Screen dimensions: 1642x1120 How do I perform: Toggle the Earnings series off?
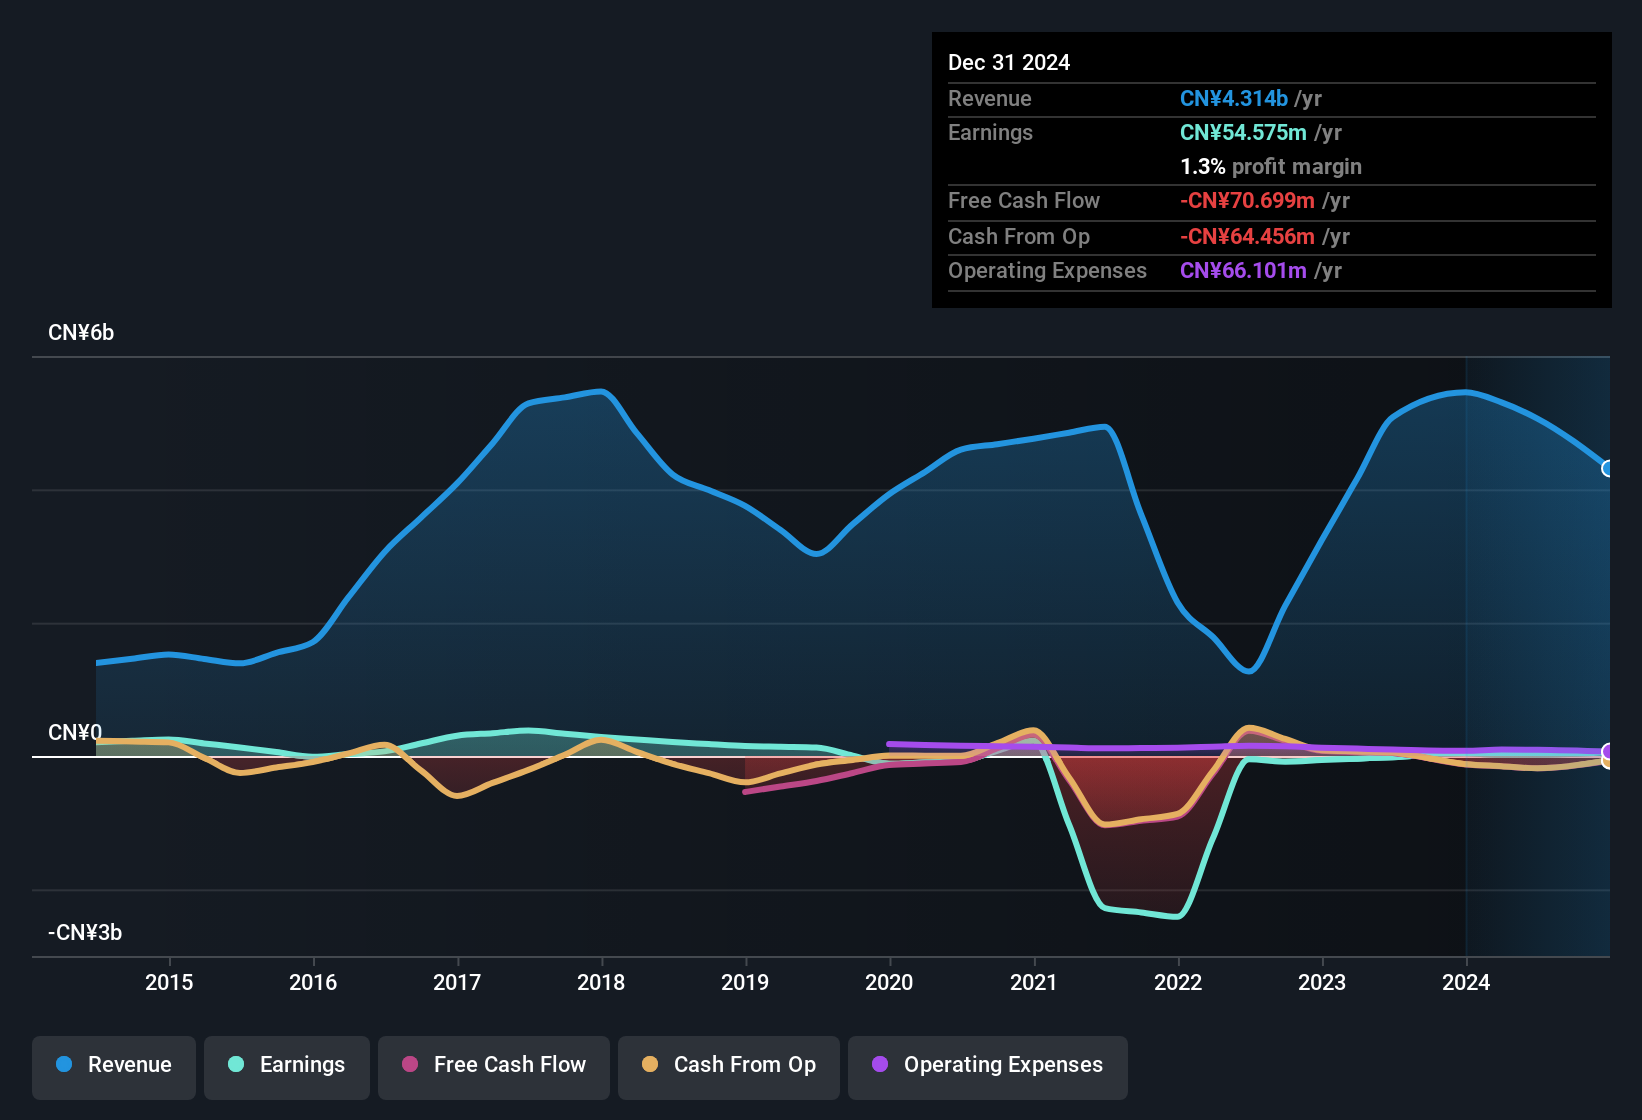point(287,1065)
